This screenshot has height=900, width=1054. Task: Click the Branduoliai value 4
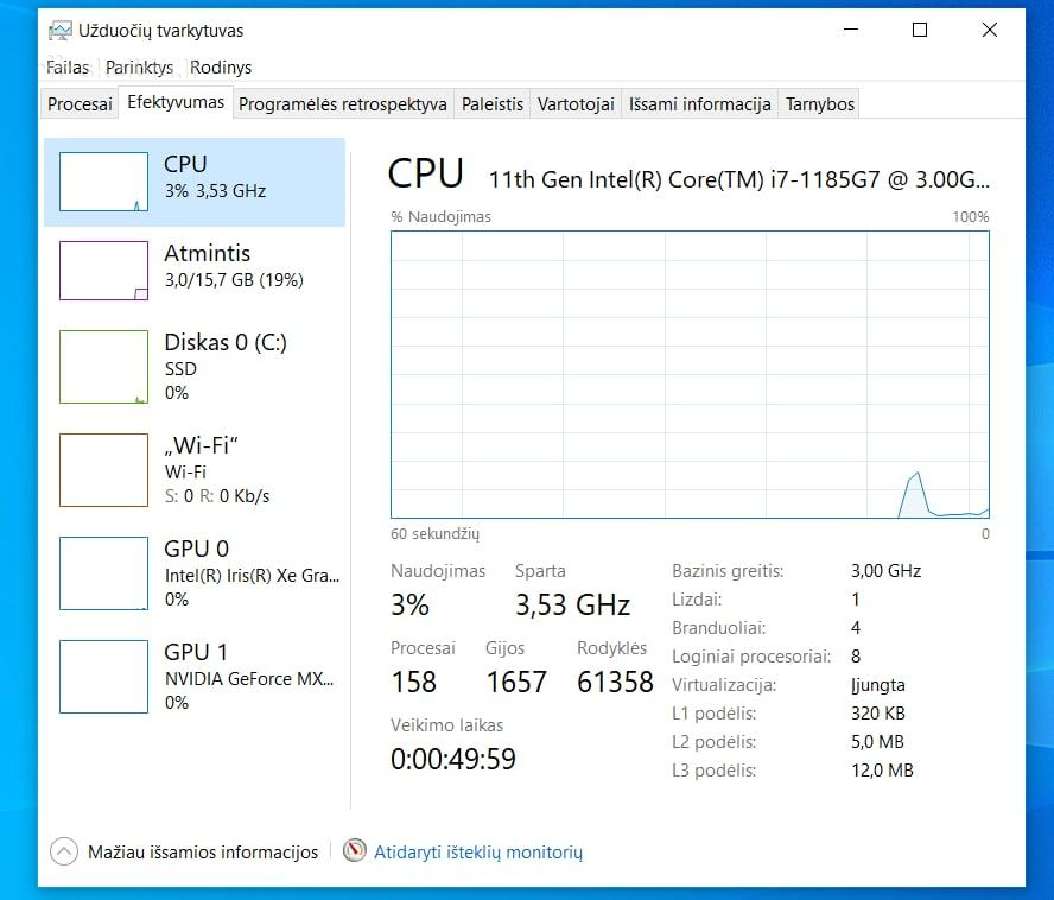coord(856,627)
